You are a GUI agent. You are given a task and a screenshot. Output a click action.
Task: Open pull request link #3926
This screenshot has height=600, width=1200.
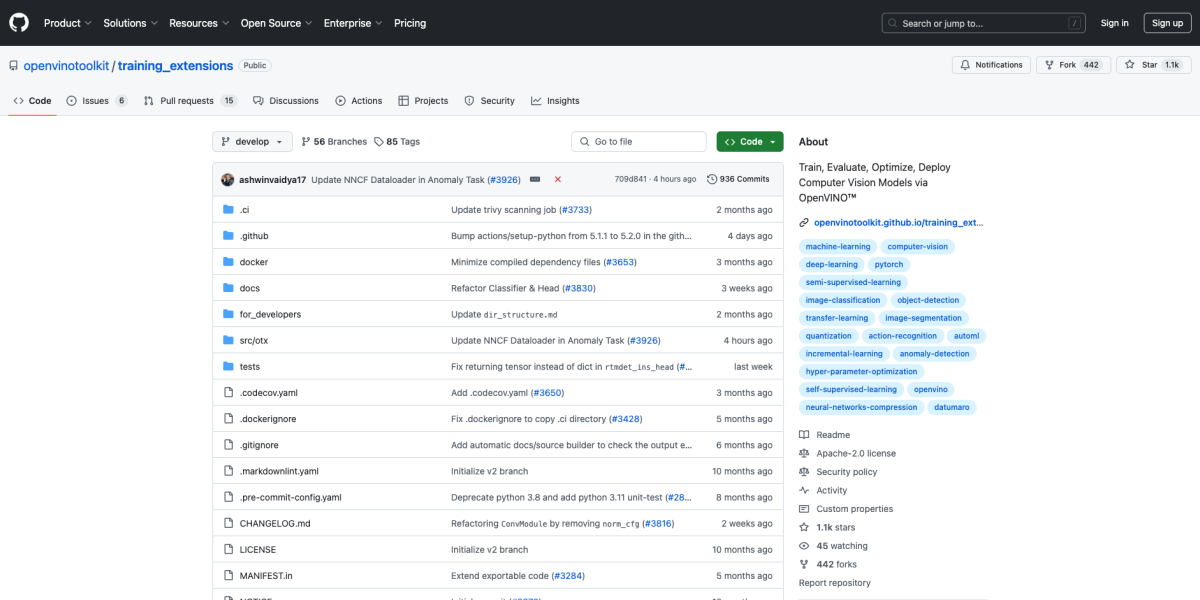coord(504,179)
